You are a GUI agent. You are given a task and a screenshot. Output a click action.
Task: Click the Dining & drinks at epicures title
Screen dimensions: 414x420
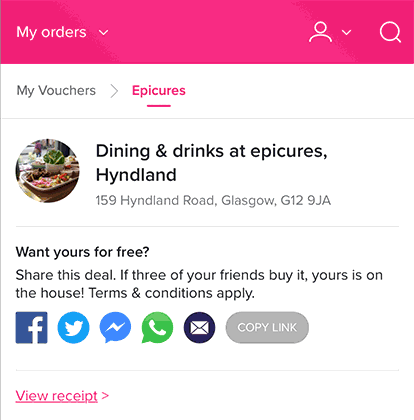coord(211,163)
